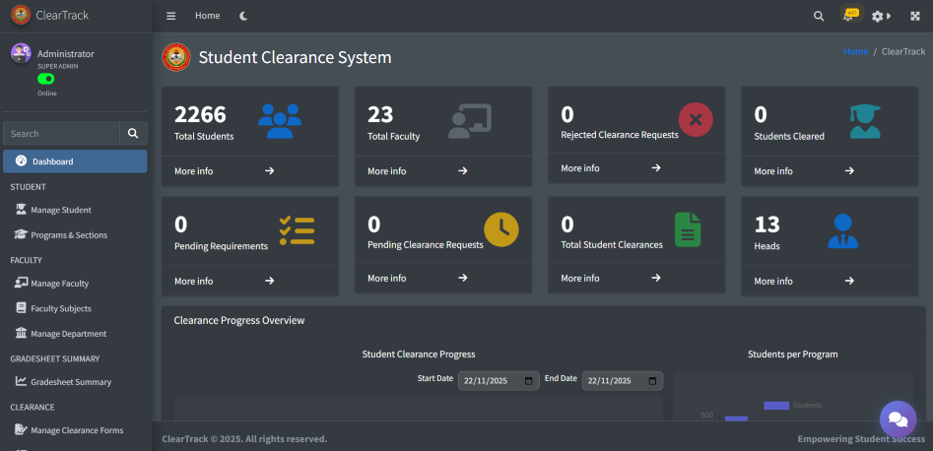Open Faculty Subjects in sidebar
Image resolution: width=933 pixels, height=451 pixels.
tap(75, 308)
